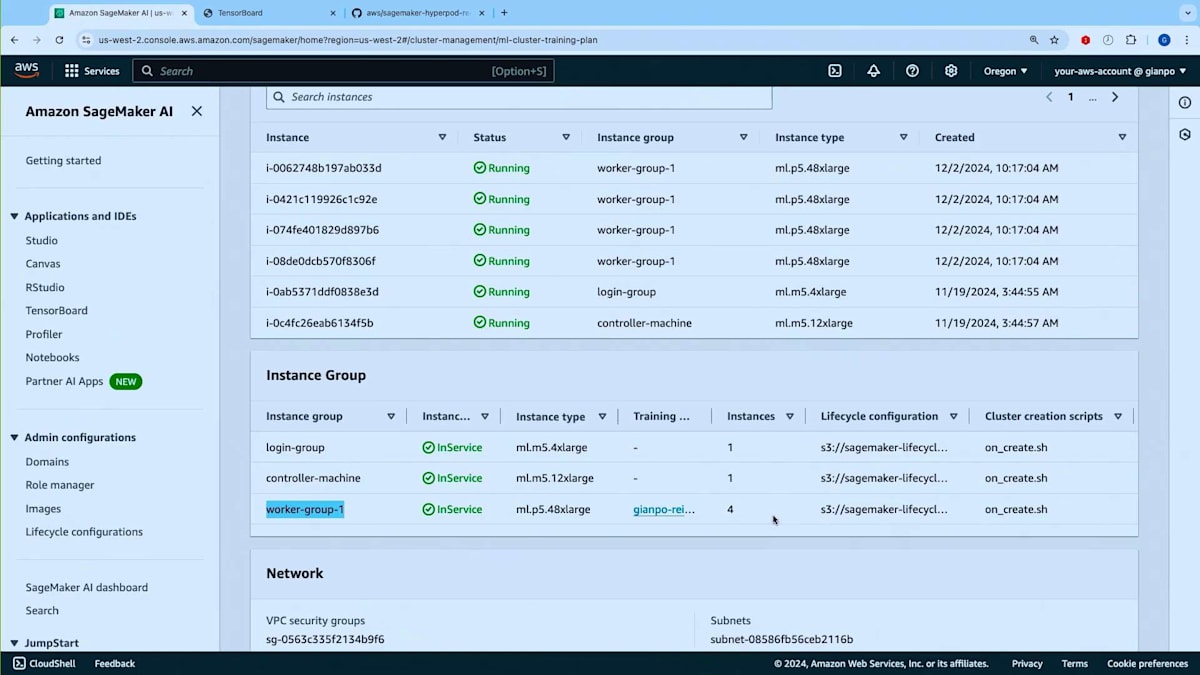Go to next page of instances
This screenshot has width=1200, height=675.
click(1115, 97)
